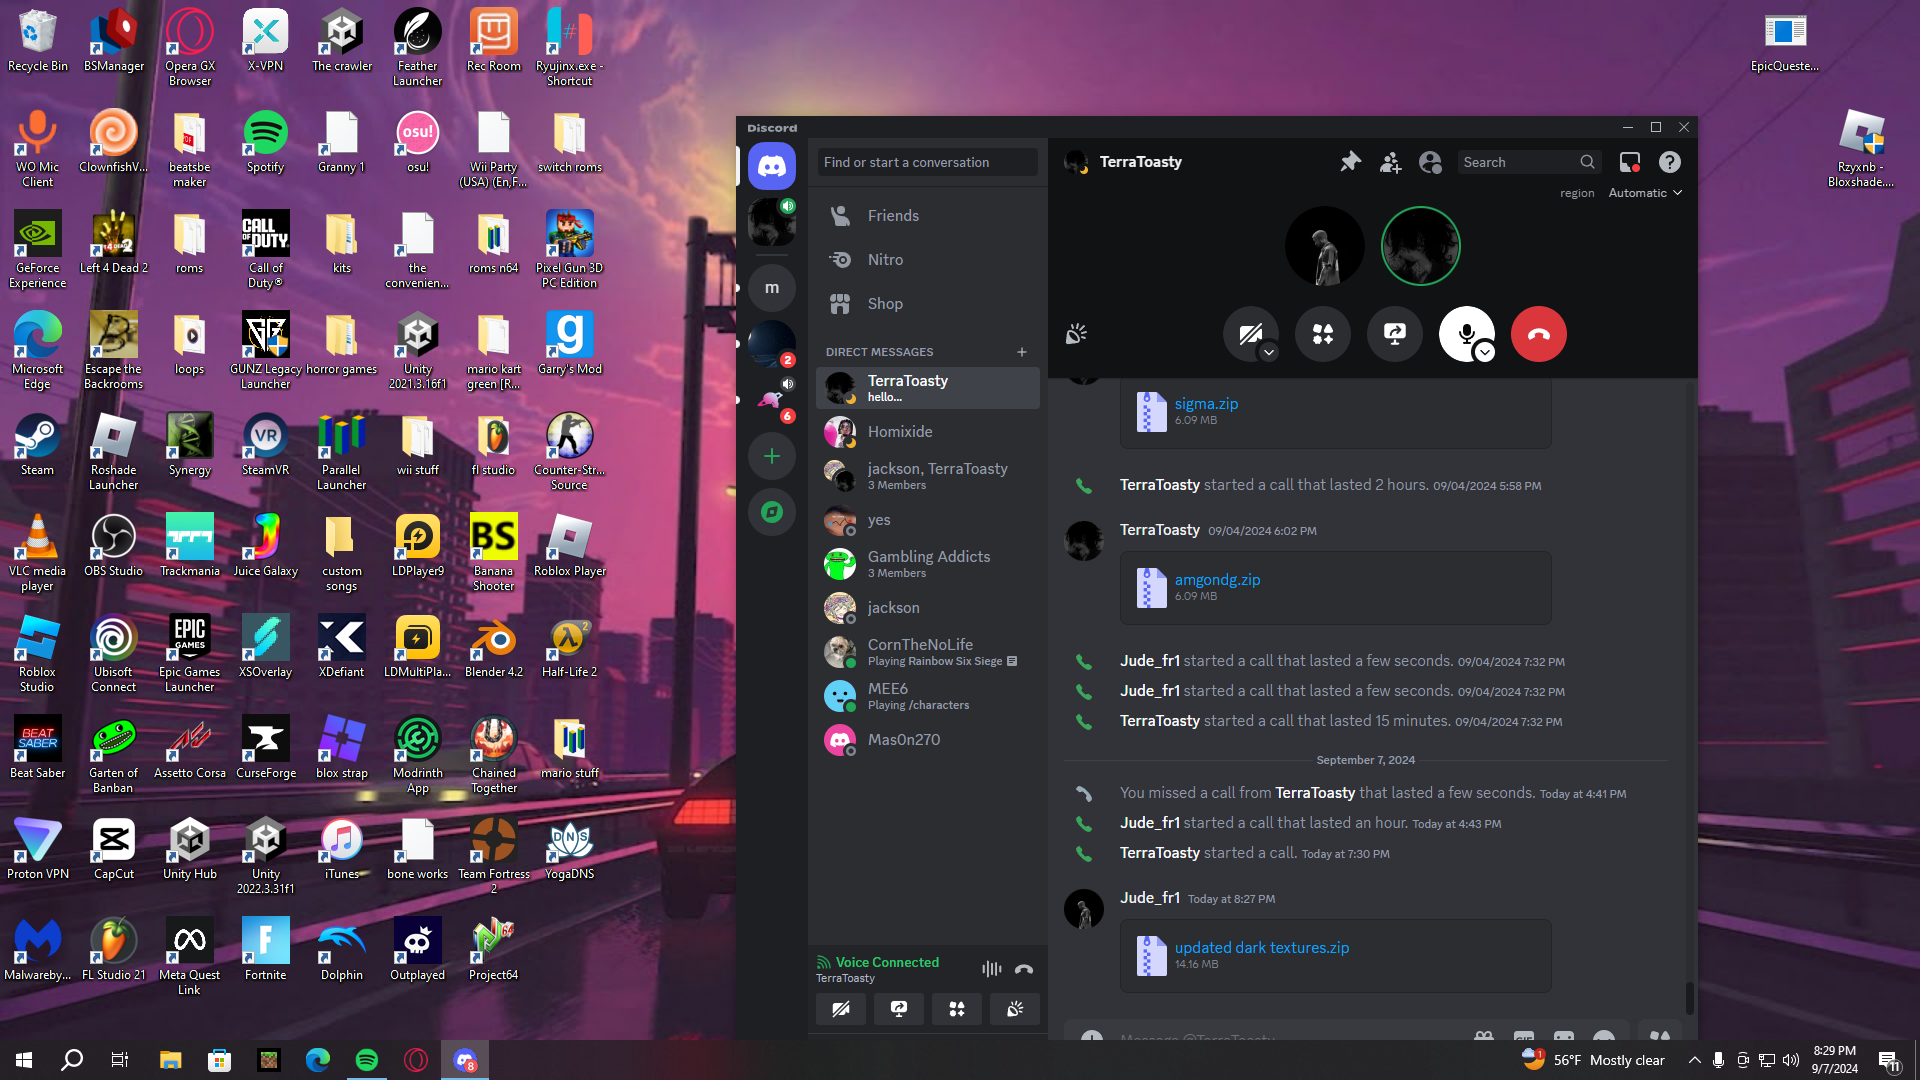Expand region Automatic dropdown
1920x1080 pixels.
[1645, 193]
